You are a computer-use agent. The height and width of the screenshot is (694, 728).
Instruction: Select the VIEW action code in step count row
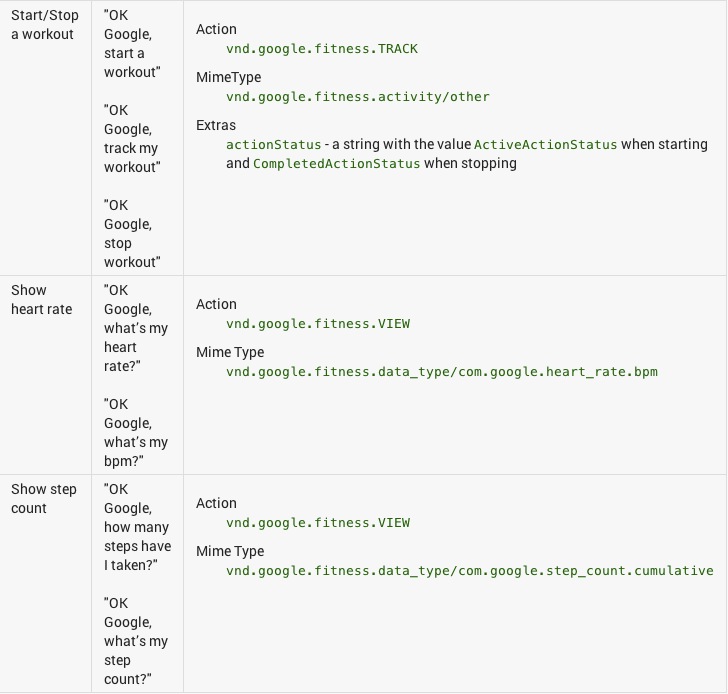point(318,523)
